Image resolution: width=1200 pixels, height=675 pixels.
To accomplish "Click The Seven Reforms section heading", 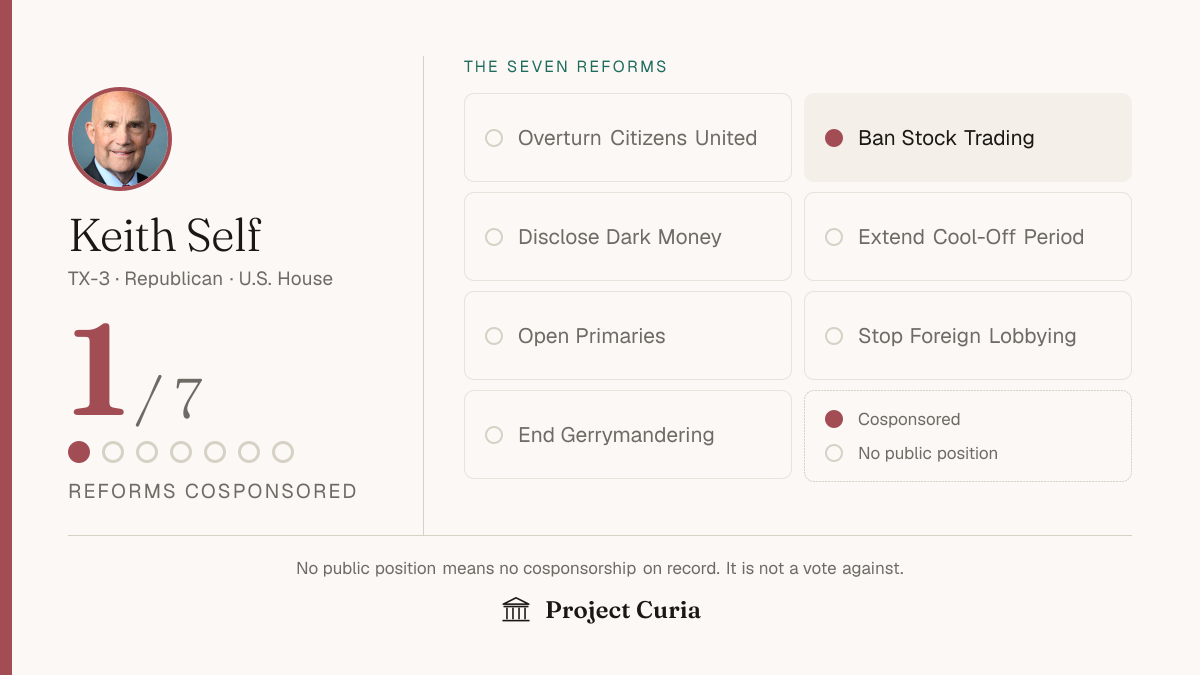I will [x=566, y=67].
